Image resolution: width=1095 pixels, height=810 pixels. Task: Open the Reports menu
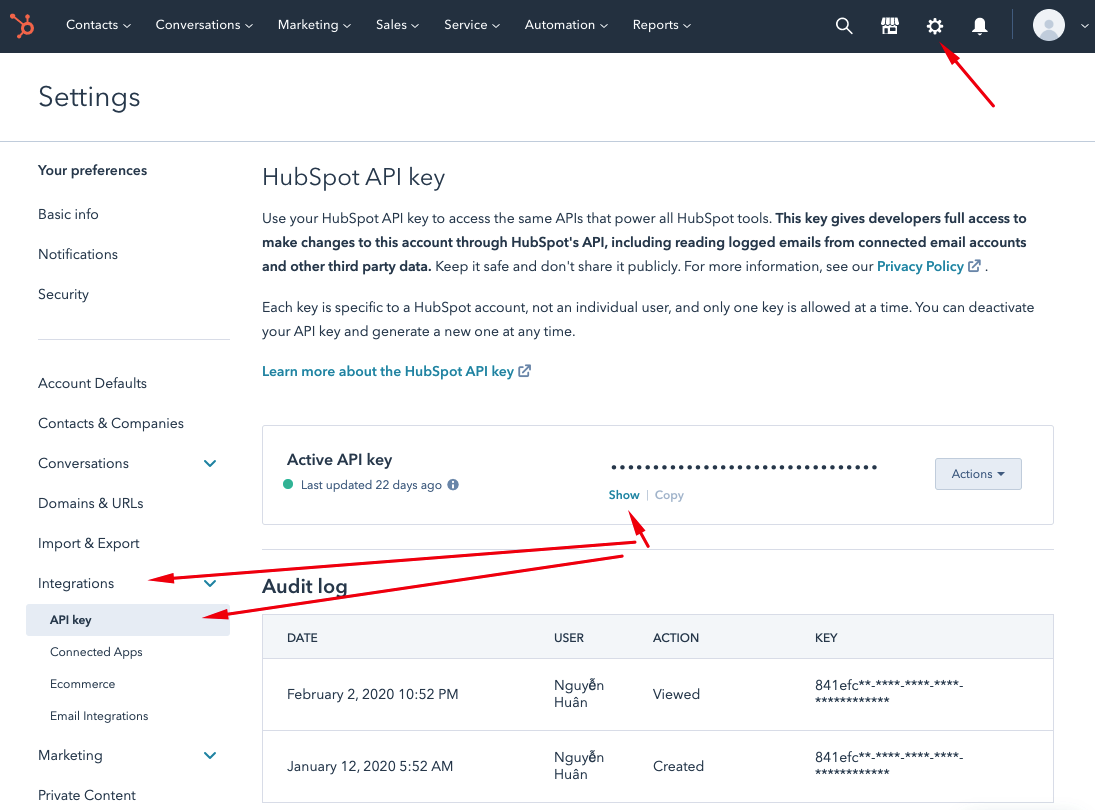pyautogui.click(x=662, y=25)
